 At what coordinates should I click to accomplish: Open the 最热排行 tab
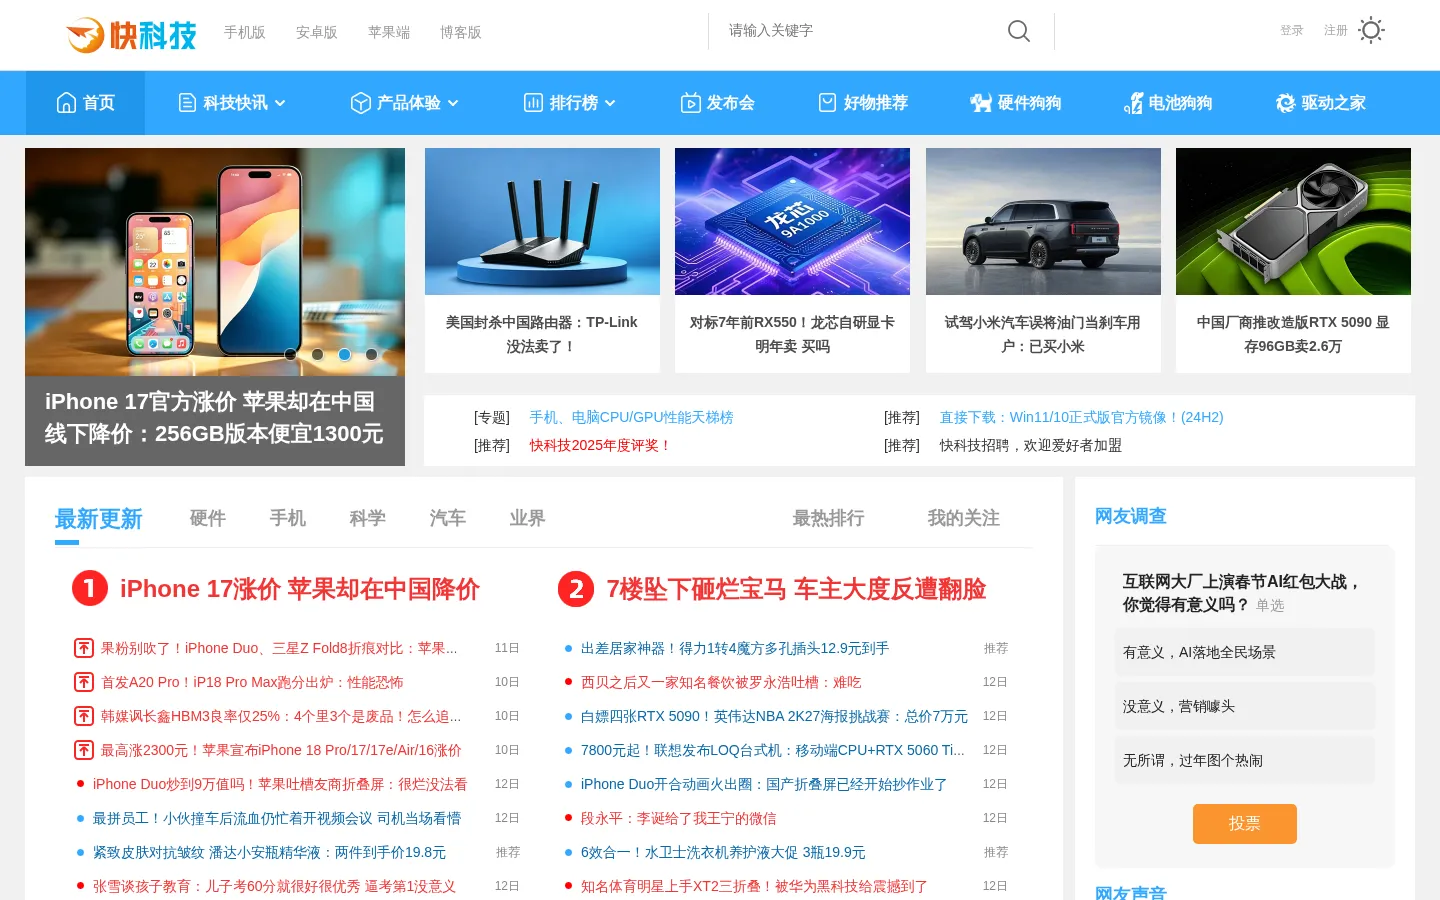pos(828,518)
